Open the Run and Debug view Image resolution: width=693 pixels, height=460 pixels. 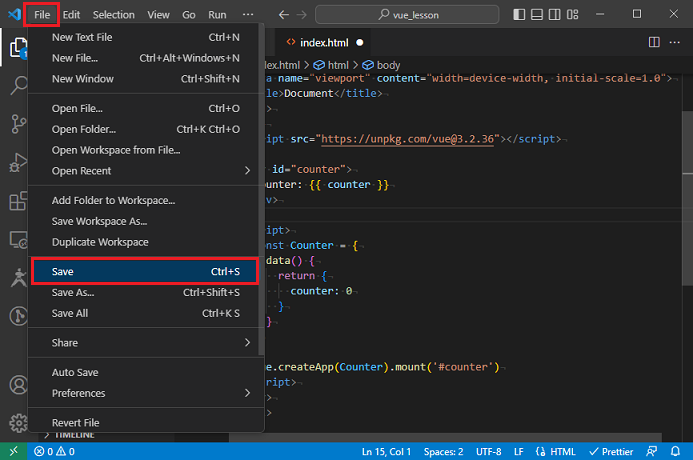19,163
